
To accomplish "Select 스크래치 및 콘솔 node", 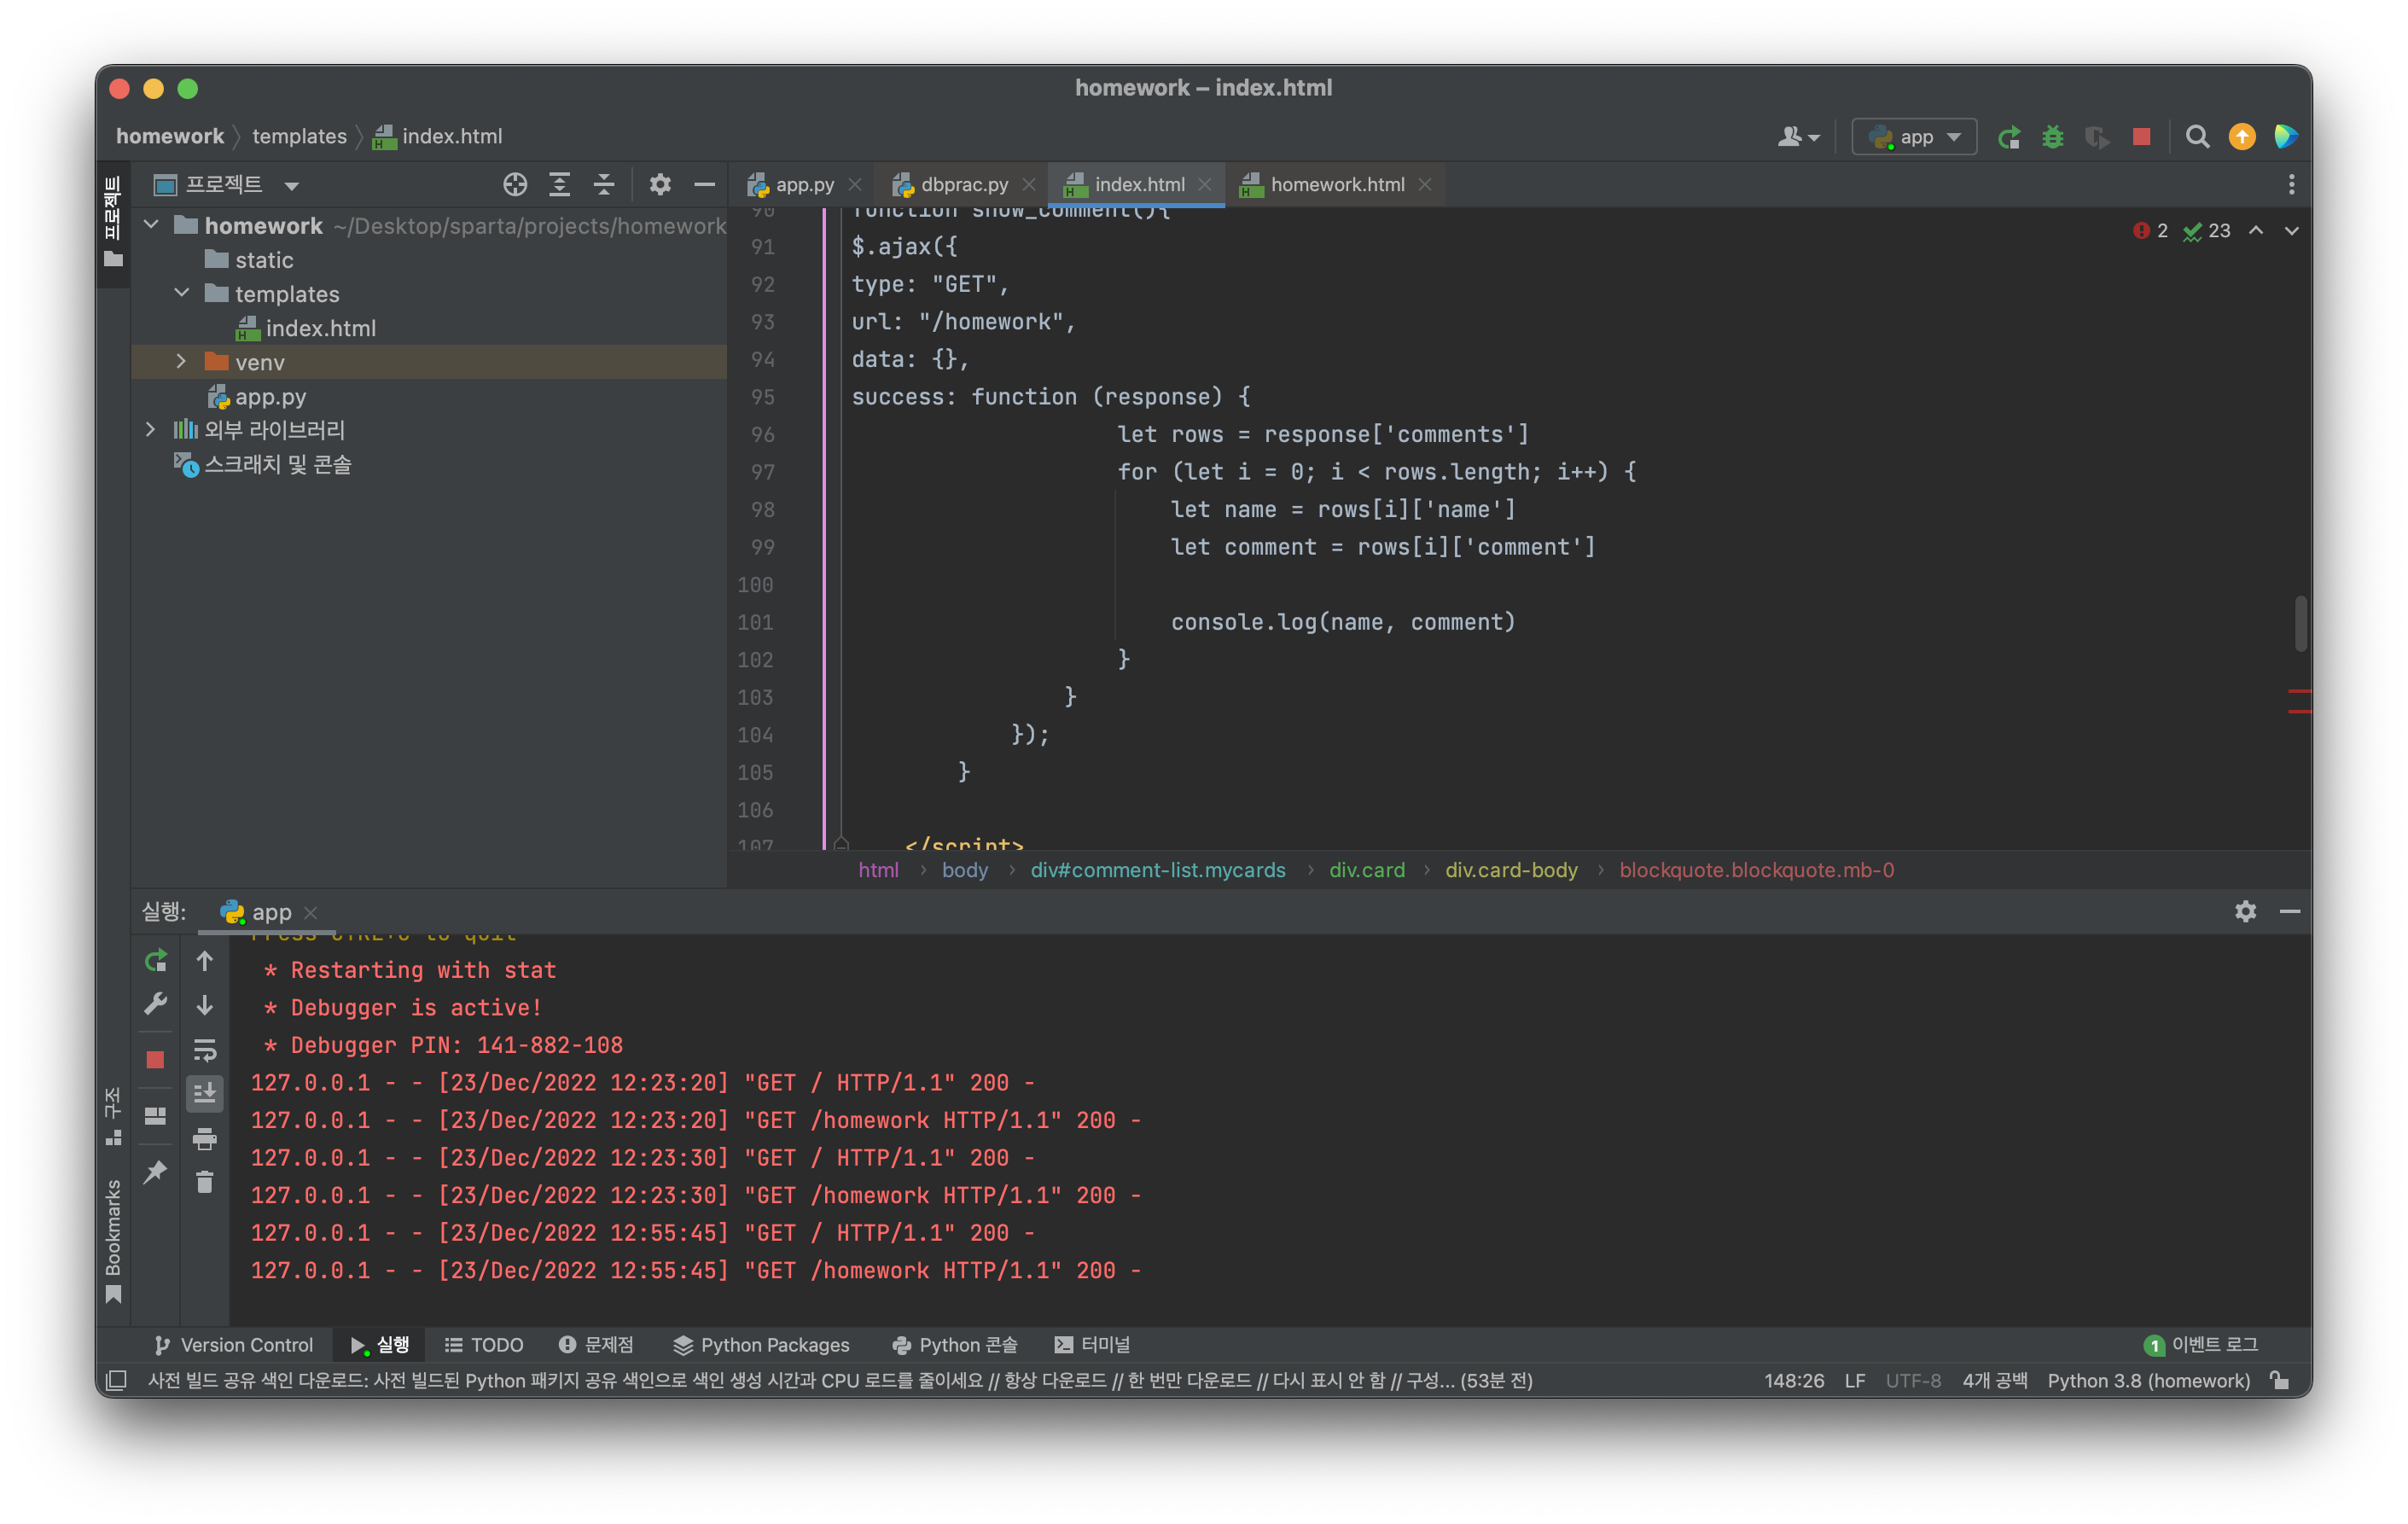I will [x=263, y=465].
